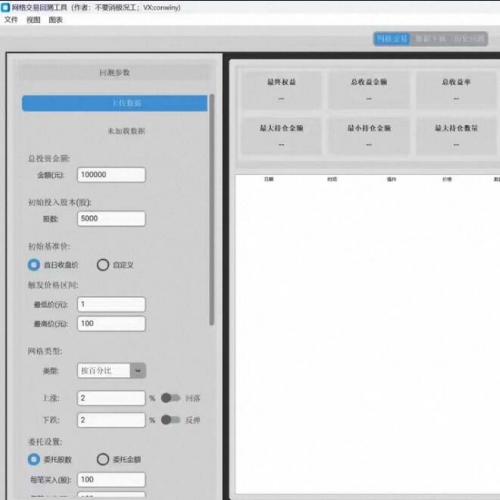500x500 pixels.
Task: Click the 最小持仓金额 summary card
Action: click(x=369, y=136)
